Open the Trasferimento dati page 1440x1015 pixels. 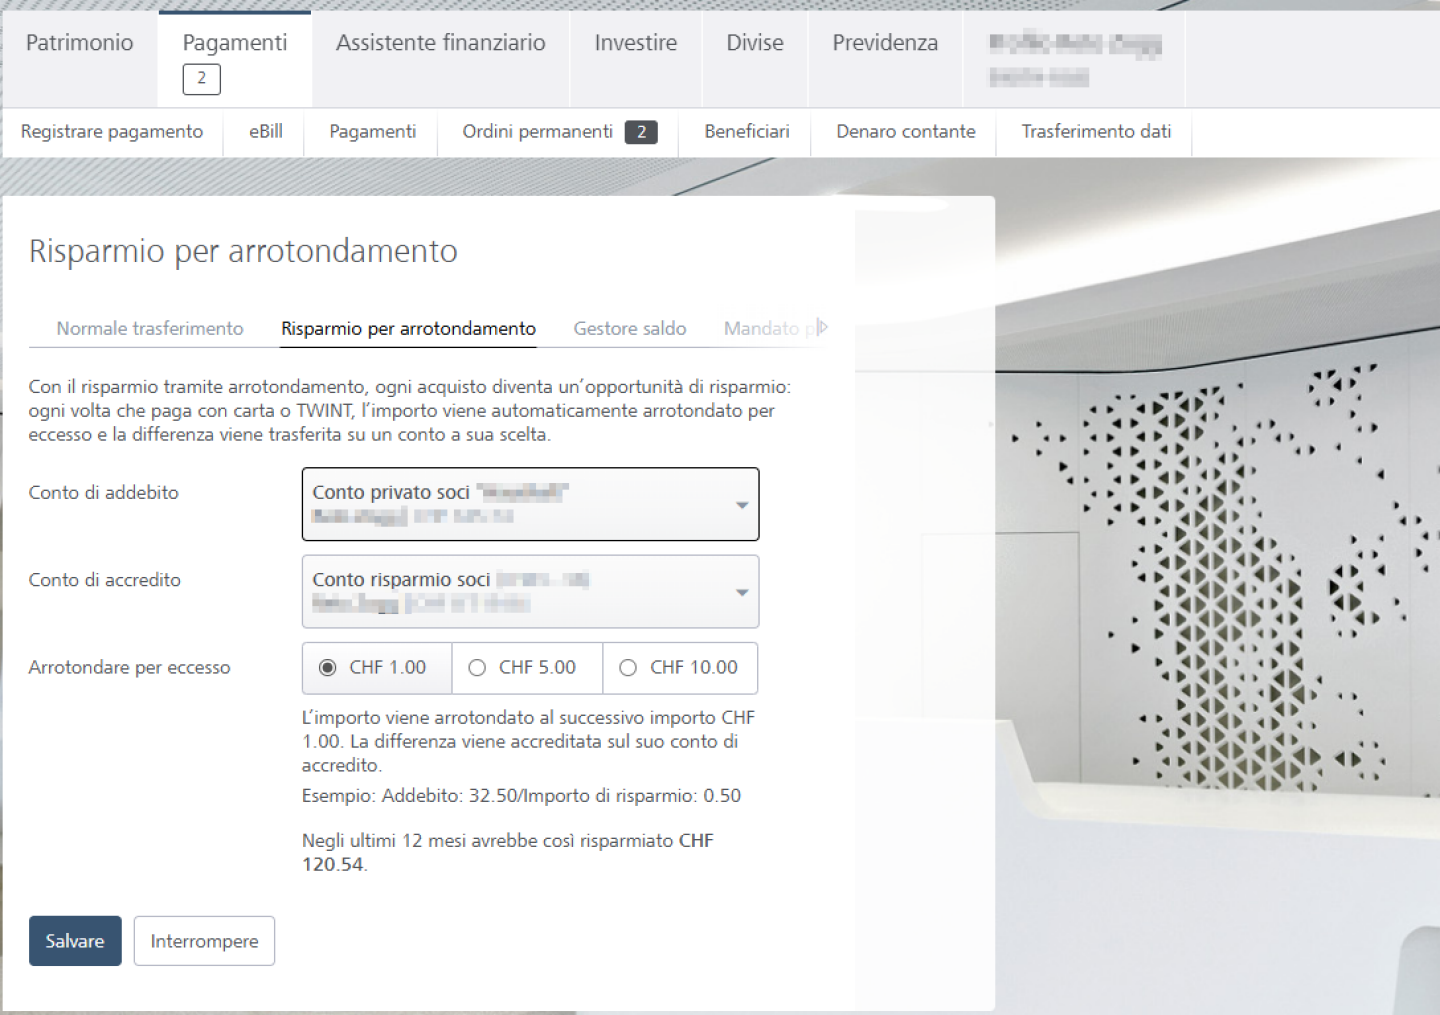pos(1094,131)
